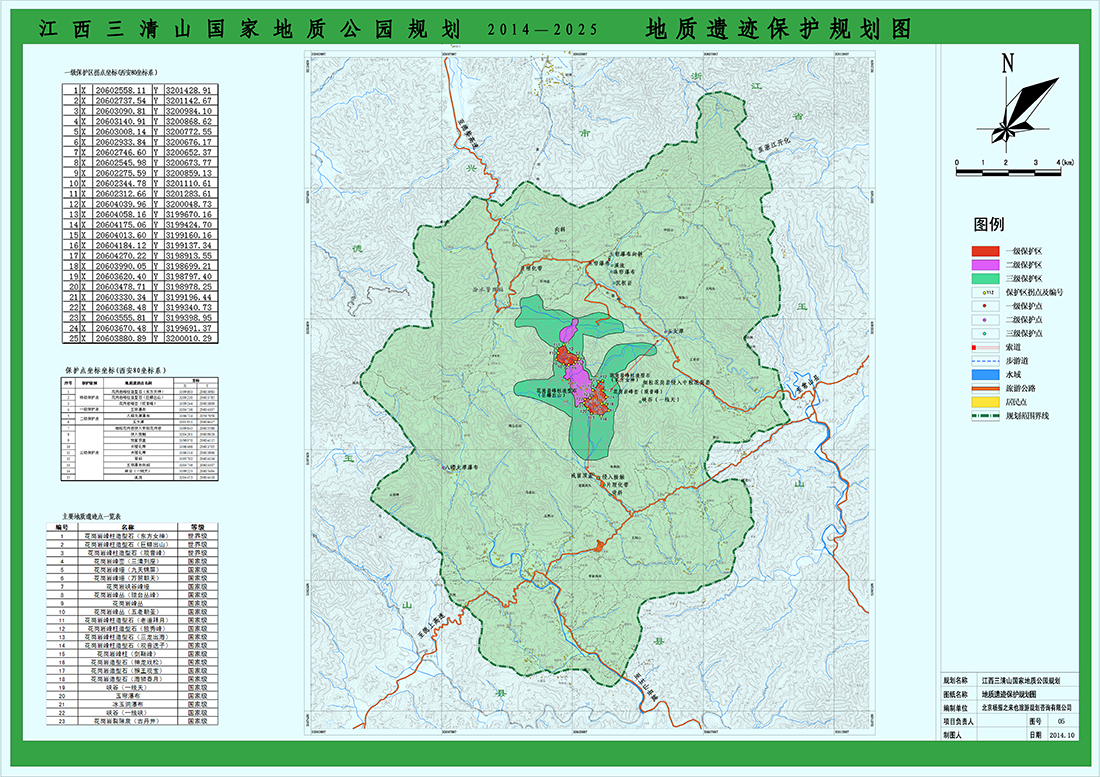Click the 三级保护点 green dot legend symbol

click(x=984, y=333)
